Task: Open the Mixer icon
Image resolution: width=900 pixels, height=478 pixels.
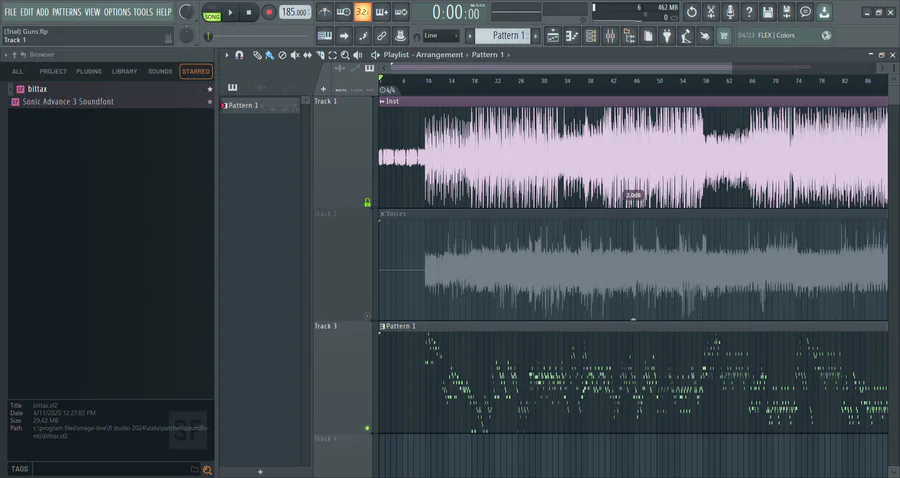Action: (610, 36)
